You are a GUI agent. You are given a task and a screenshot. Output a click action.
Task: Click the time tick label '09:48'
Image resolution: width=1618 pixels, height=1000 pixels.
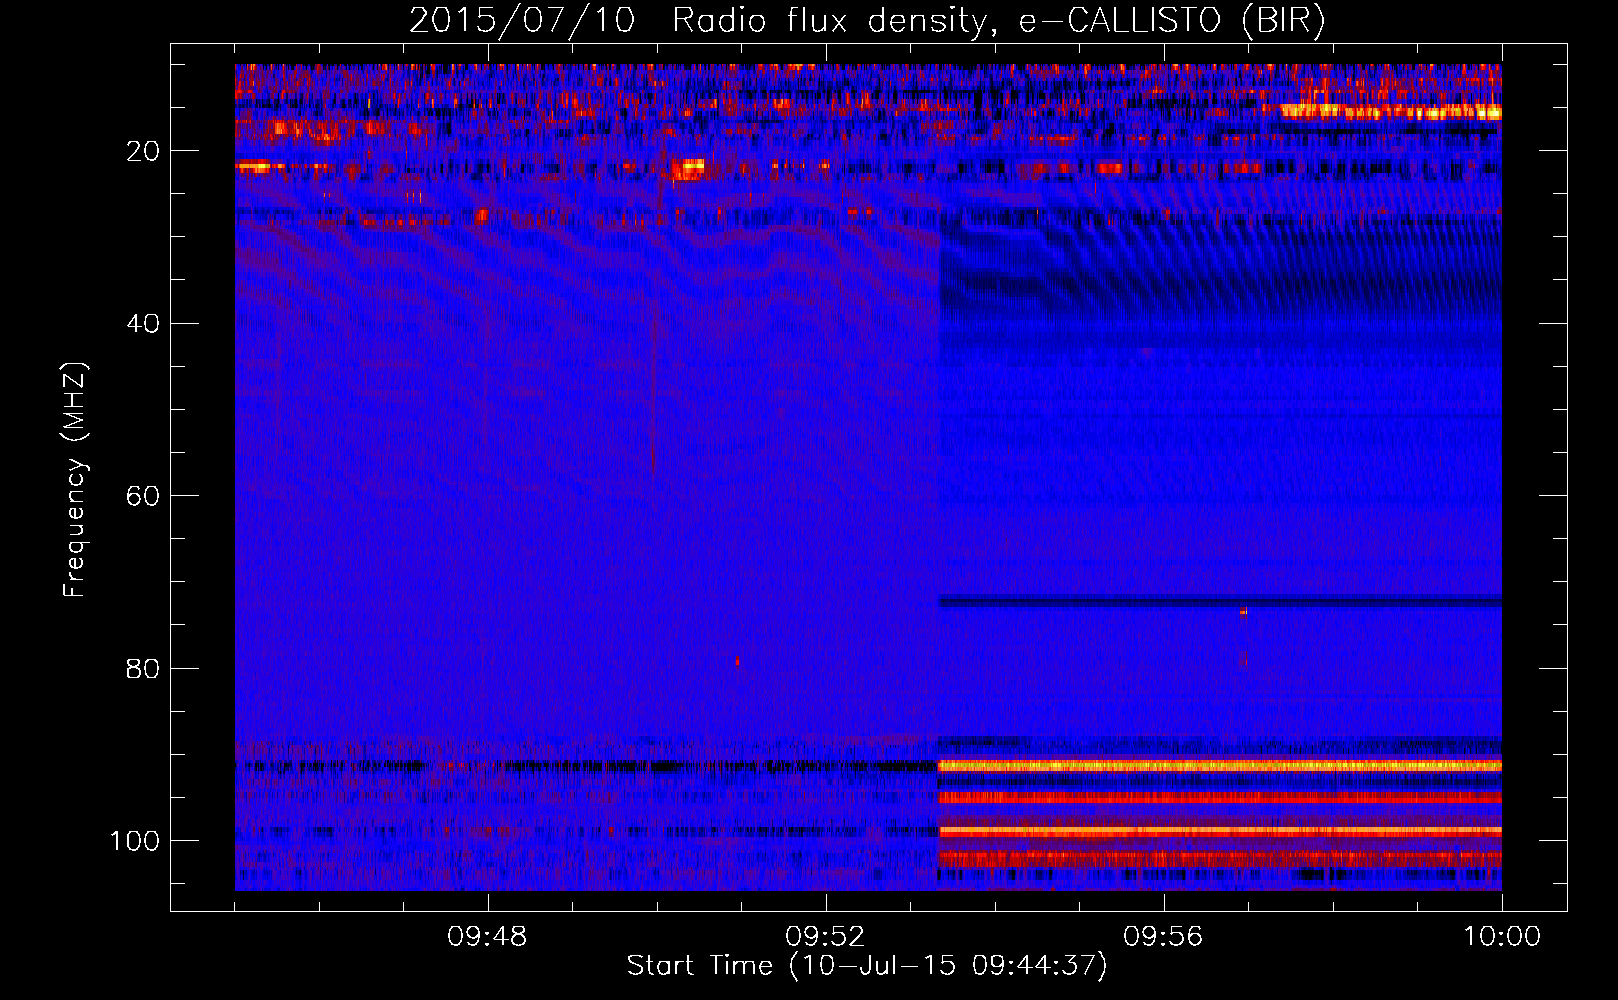(x=487, y=937)
